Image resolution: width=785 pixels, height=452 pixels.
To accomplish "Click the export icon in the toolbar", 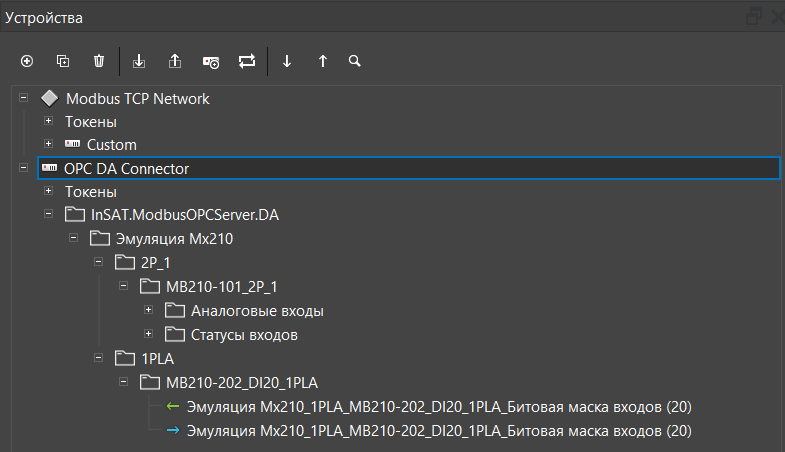I will [175, 61].
